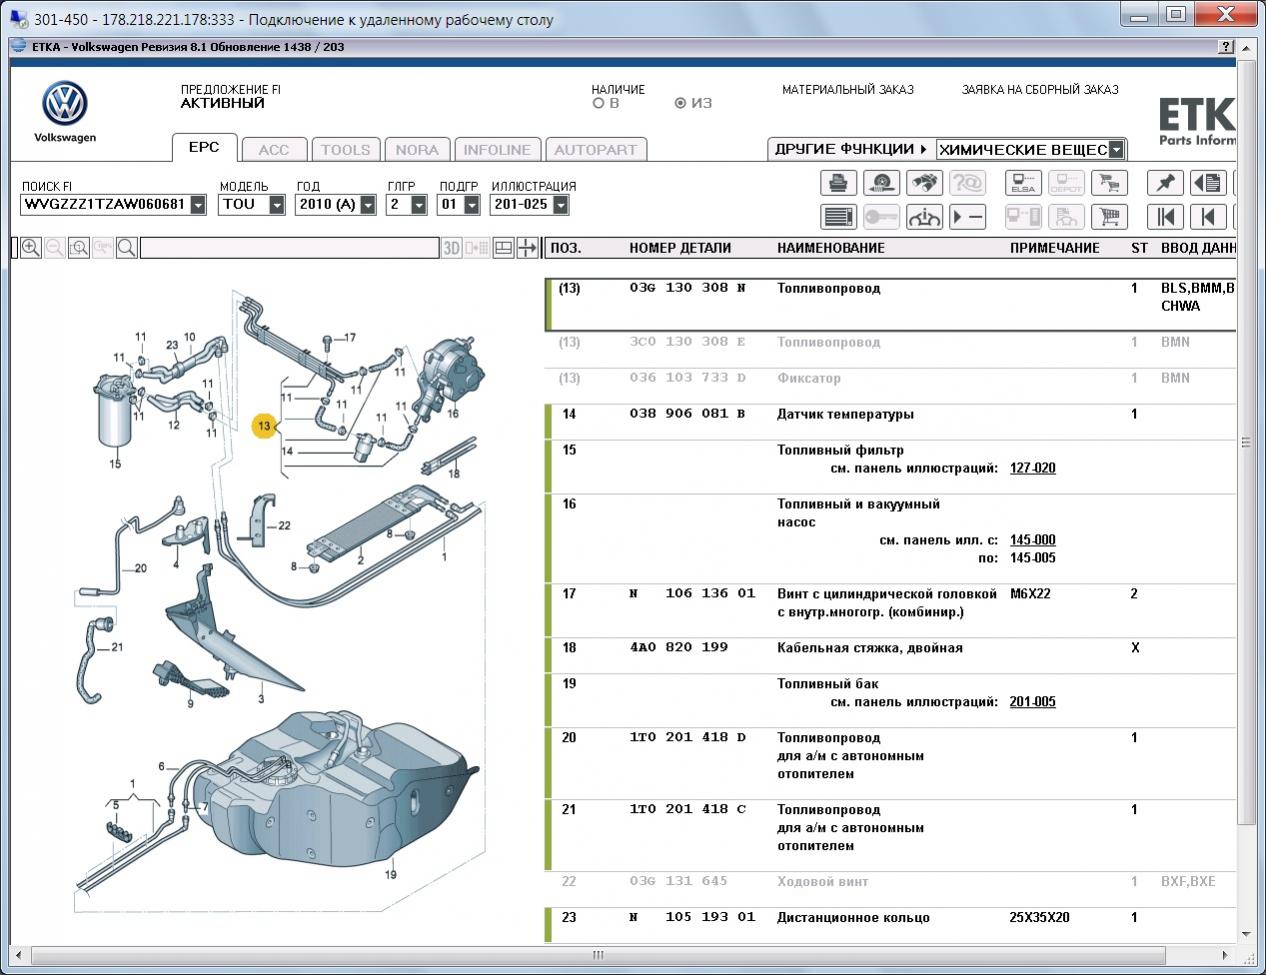Switch to the ACC tab
1266x975 pixels.
[x=274, y=150]
